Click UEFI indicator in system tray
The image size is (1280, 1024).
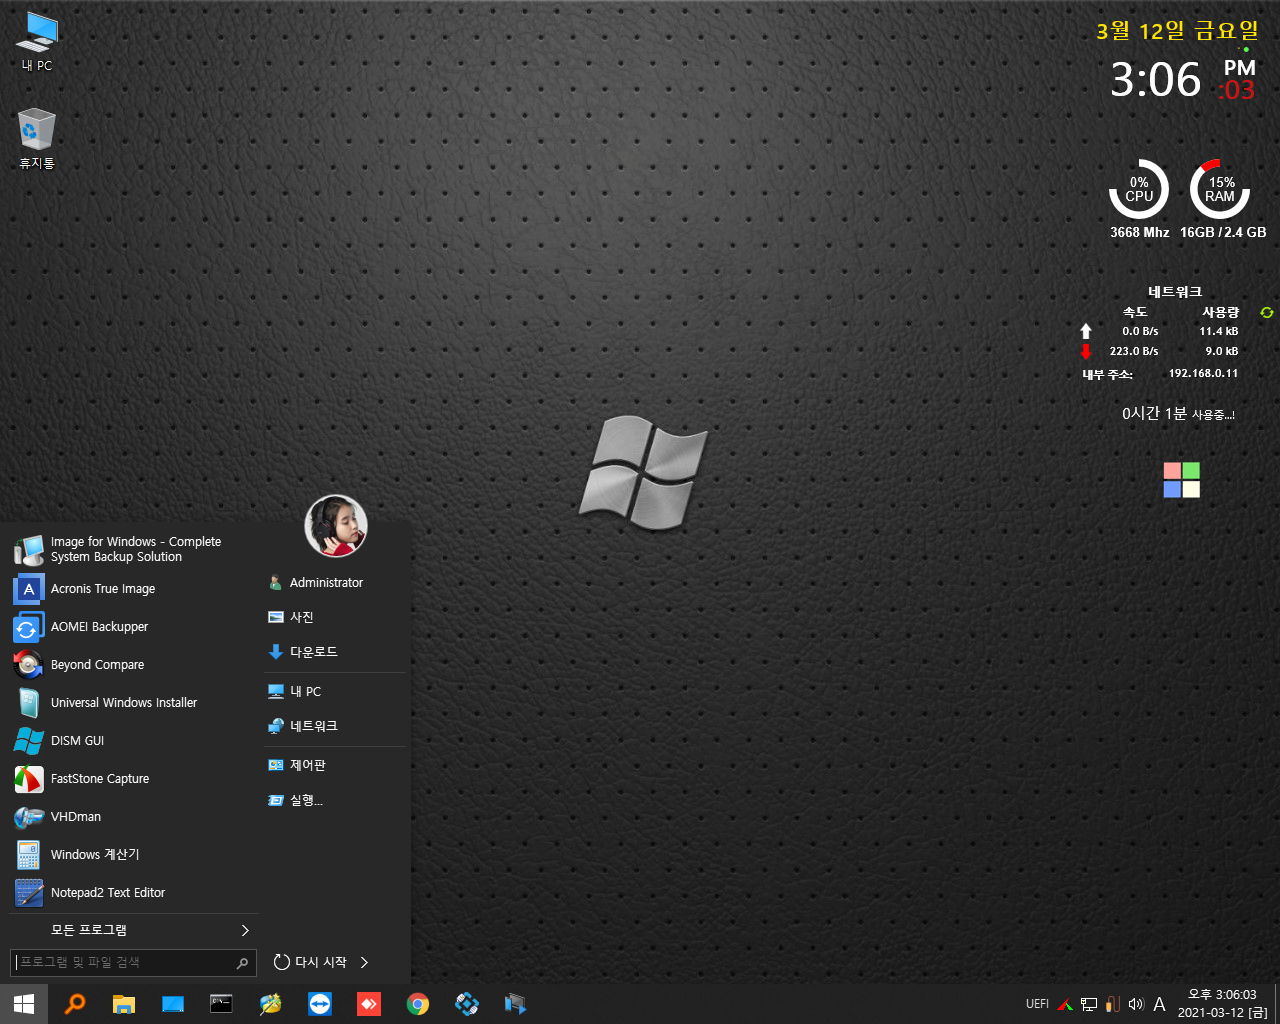[x=1037, y=1004]
